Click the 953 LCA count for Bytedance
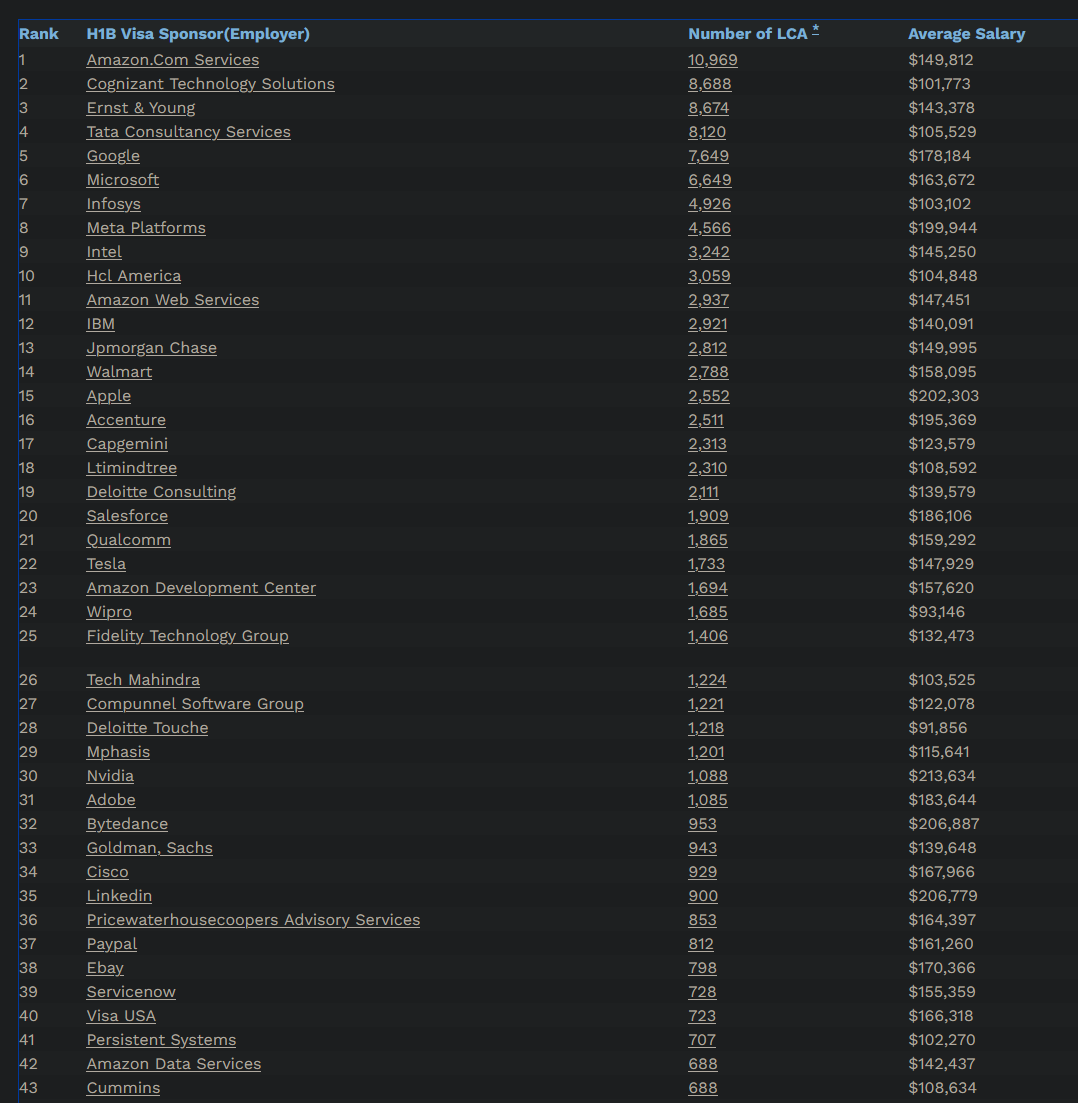This screenshot has width=1078, height=1103. point(702,824)
